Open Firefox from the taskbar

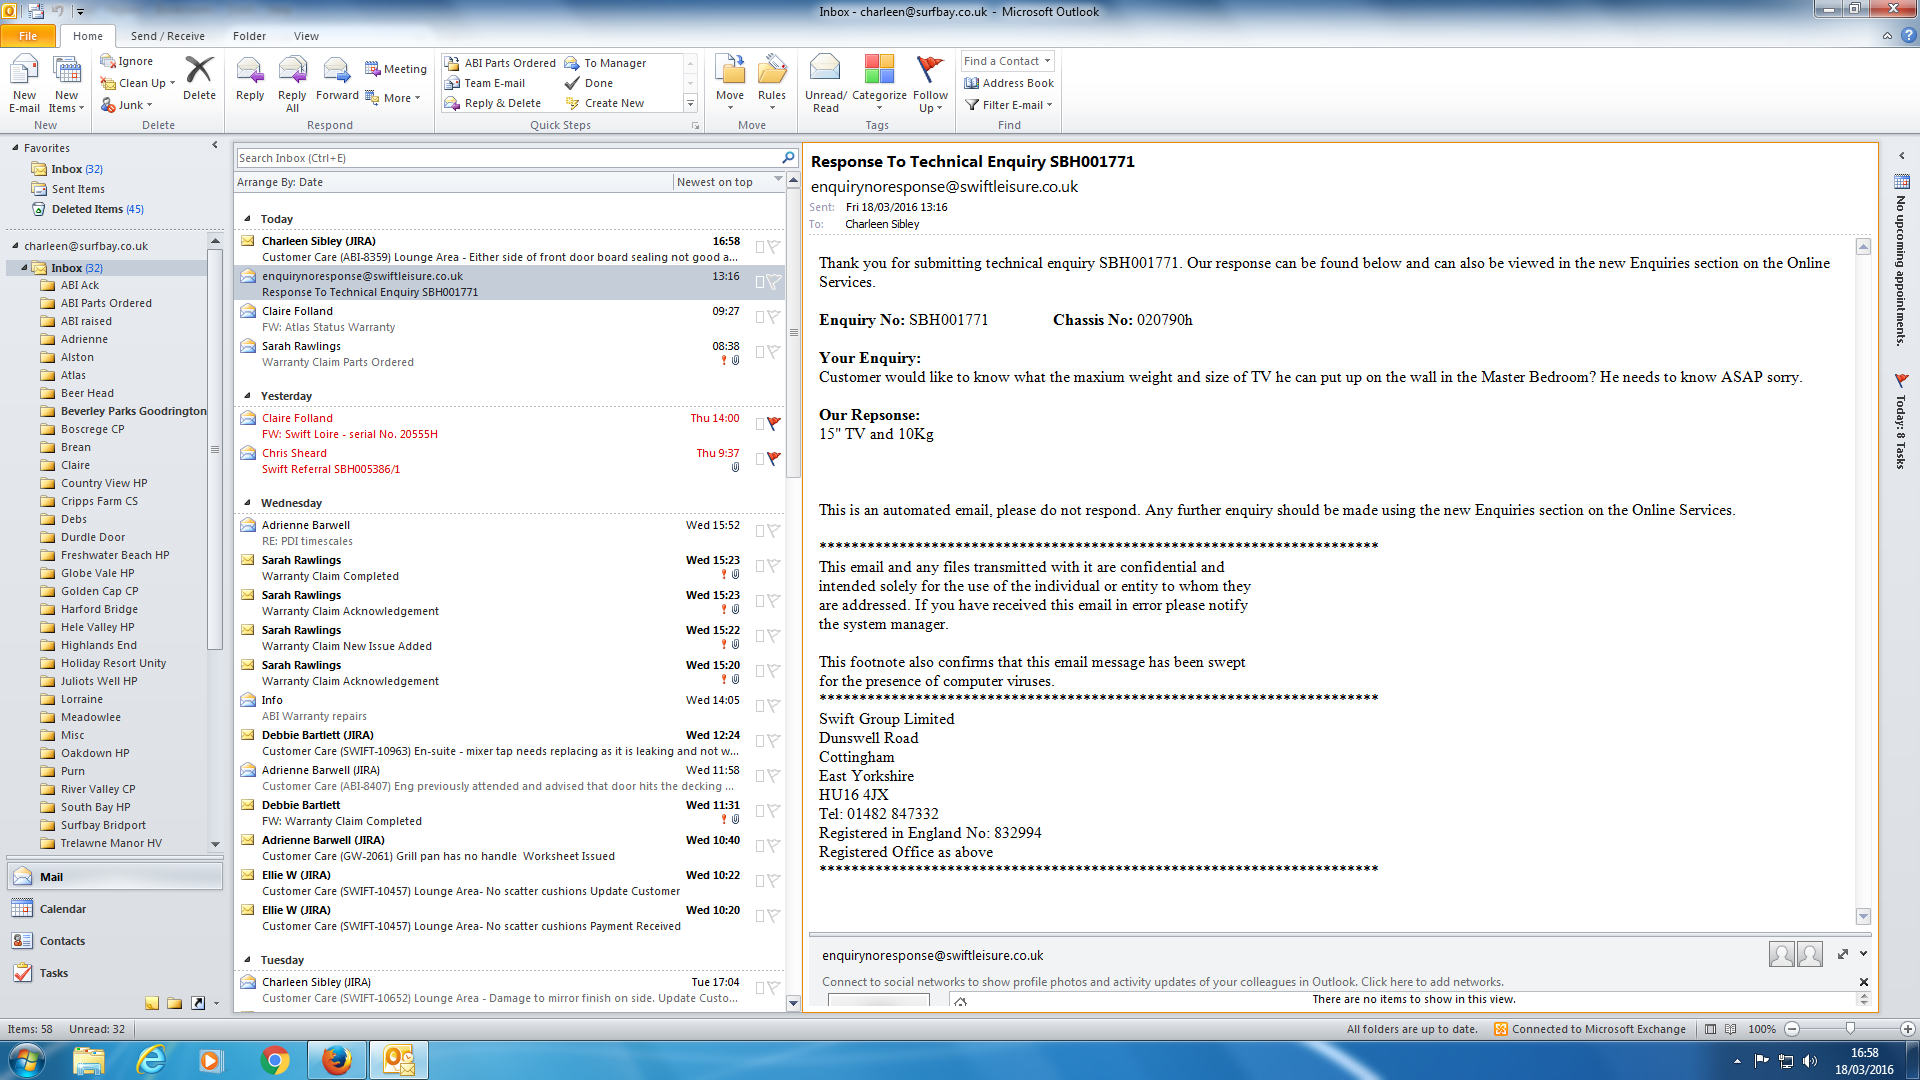pyautogui.click(x=336, y=1060)
